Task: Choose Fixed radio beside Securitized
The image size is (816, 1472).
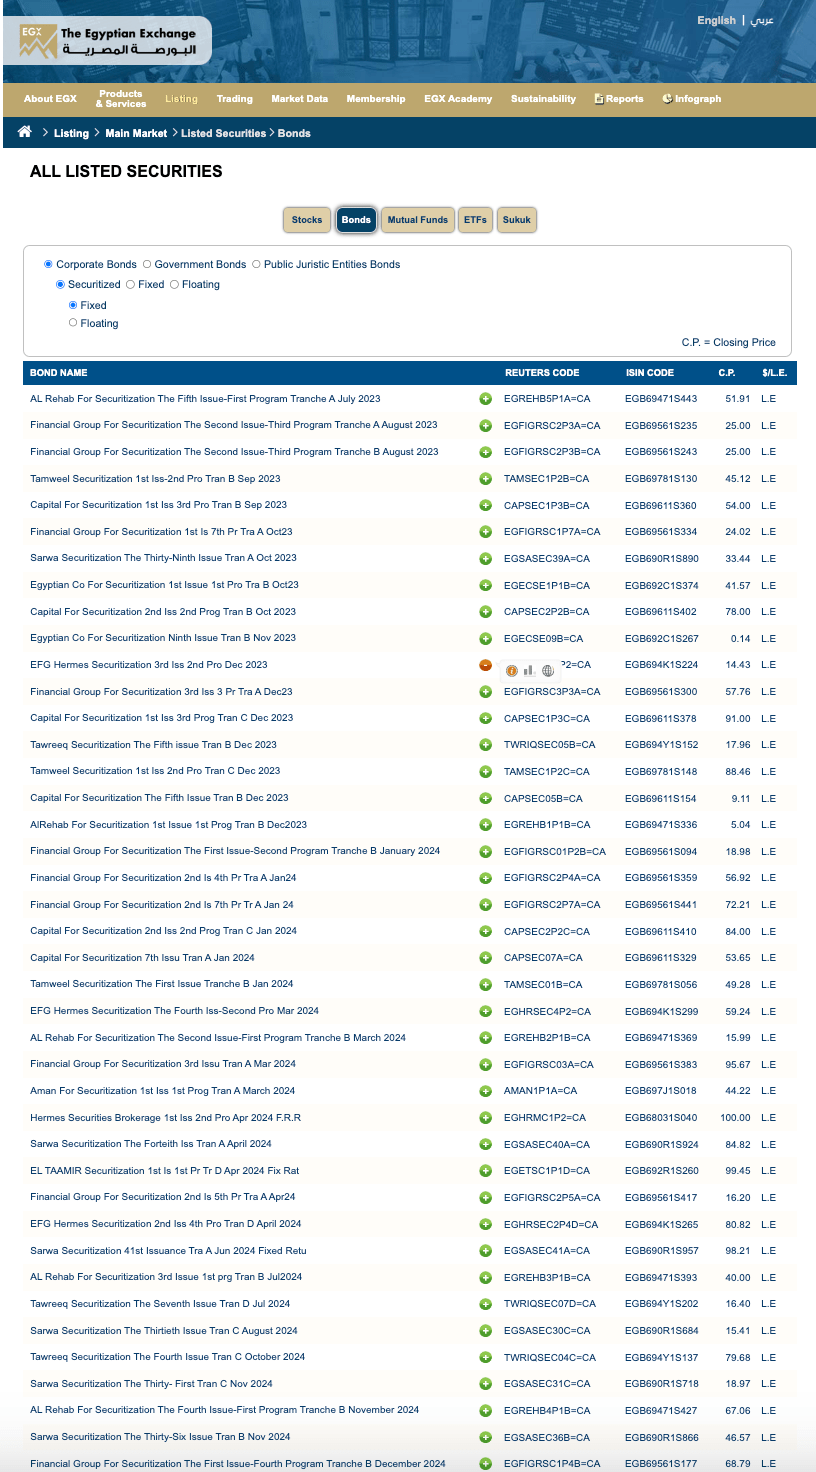Action: [130, 285]
